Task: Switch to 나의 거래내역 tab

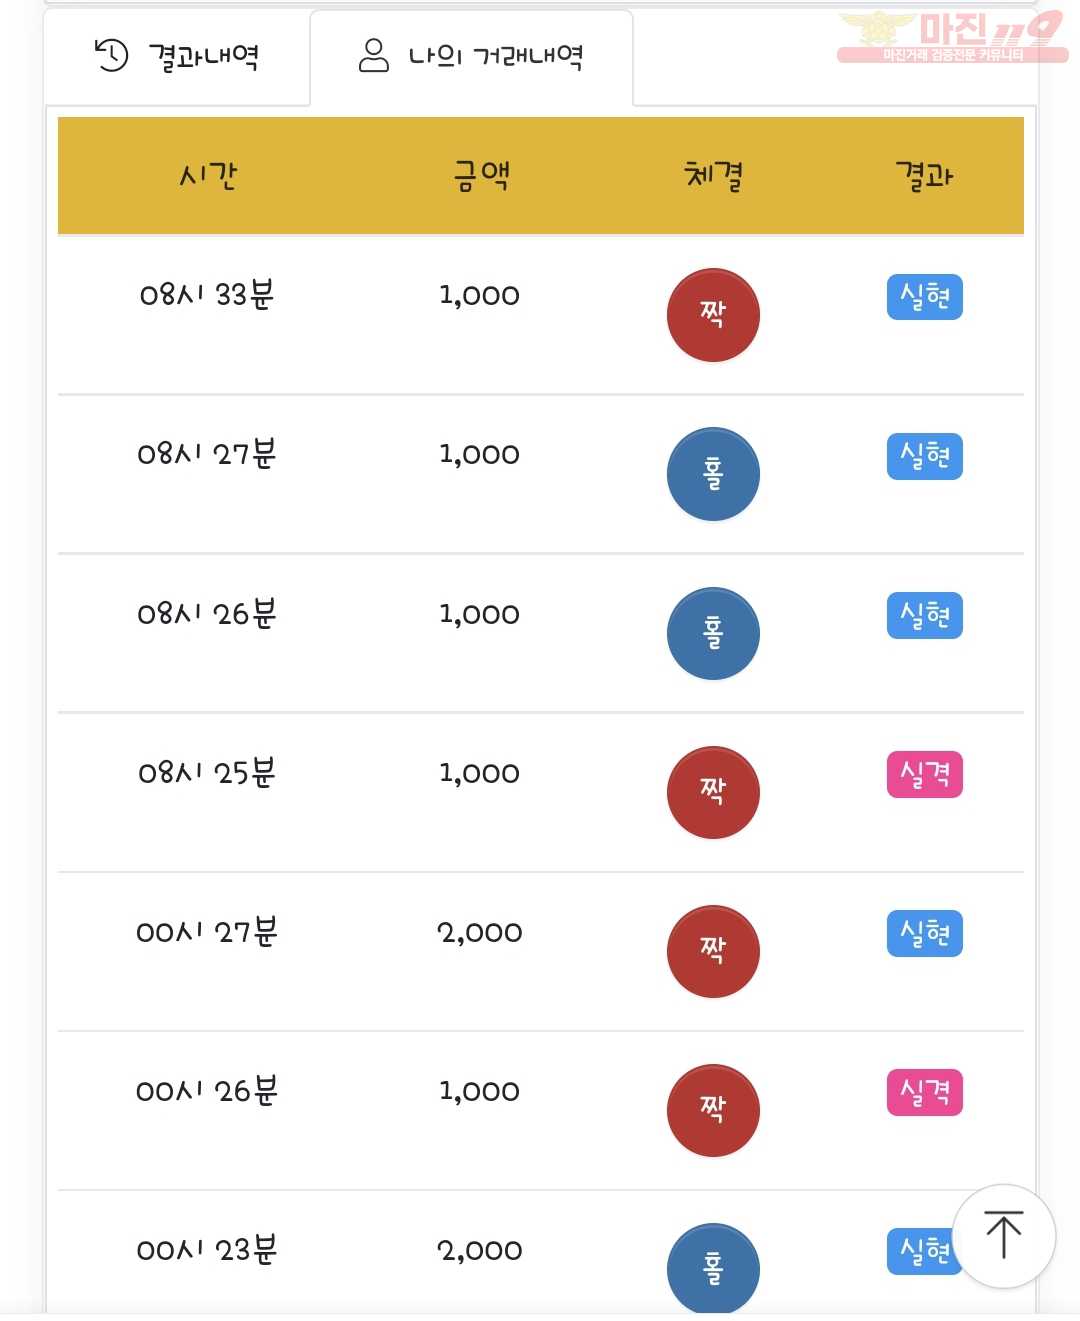Action: 471,56
